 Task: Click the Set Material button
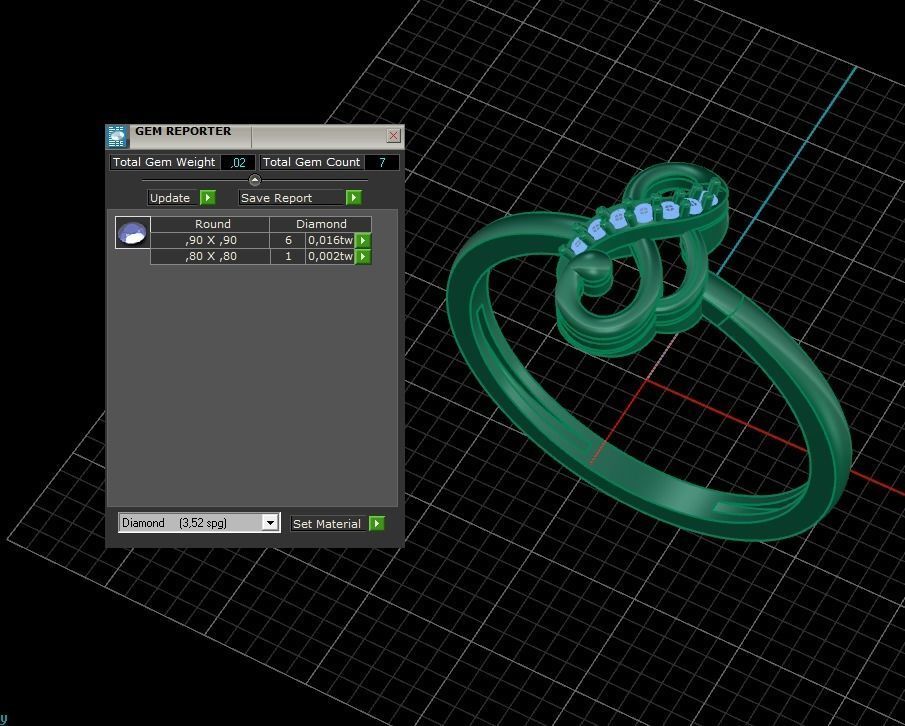pos(329,524)
